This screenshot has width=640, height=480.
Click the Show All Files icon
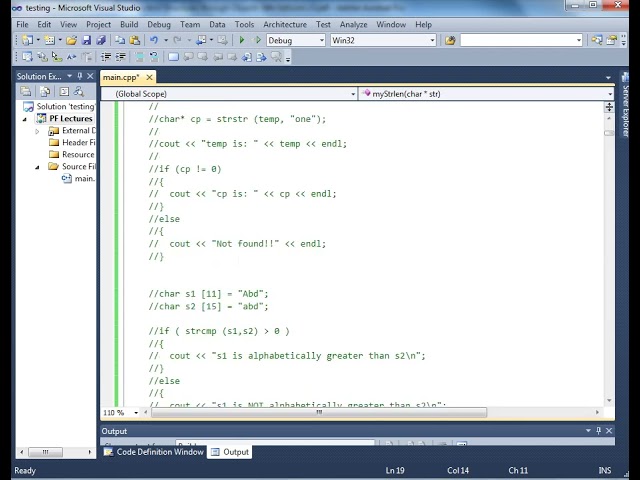(x=45, y=91)
